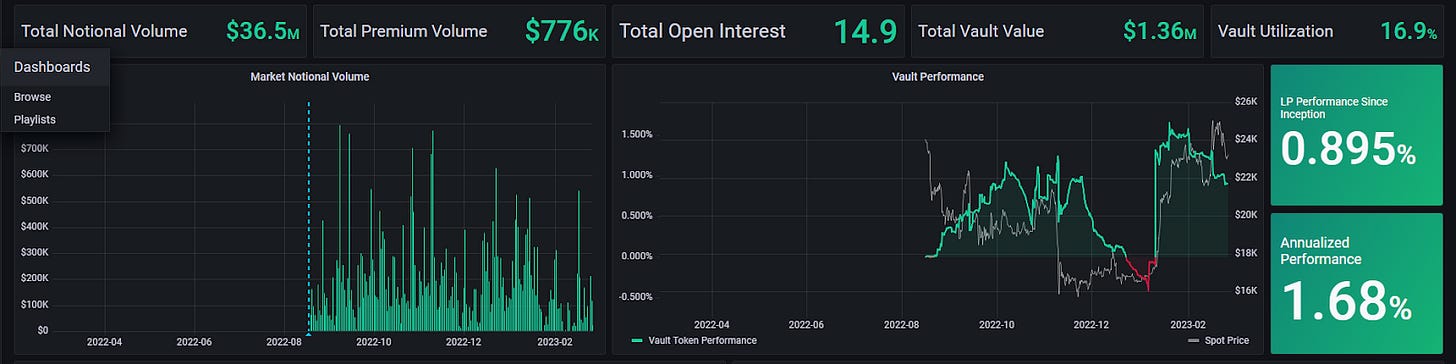The height and width of the screenshot is (364, 1456).
Task: Click the Total Open Interest panel title
Action: click(x=702, y=31)
